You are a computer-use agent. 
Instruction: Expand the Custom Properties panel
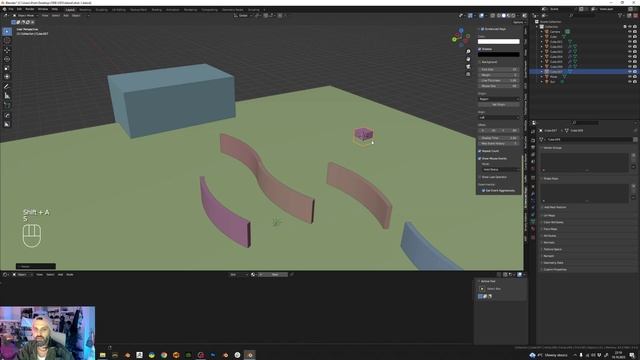pos(554,269)
